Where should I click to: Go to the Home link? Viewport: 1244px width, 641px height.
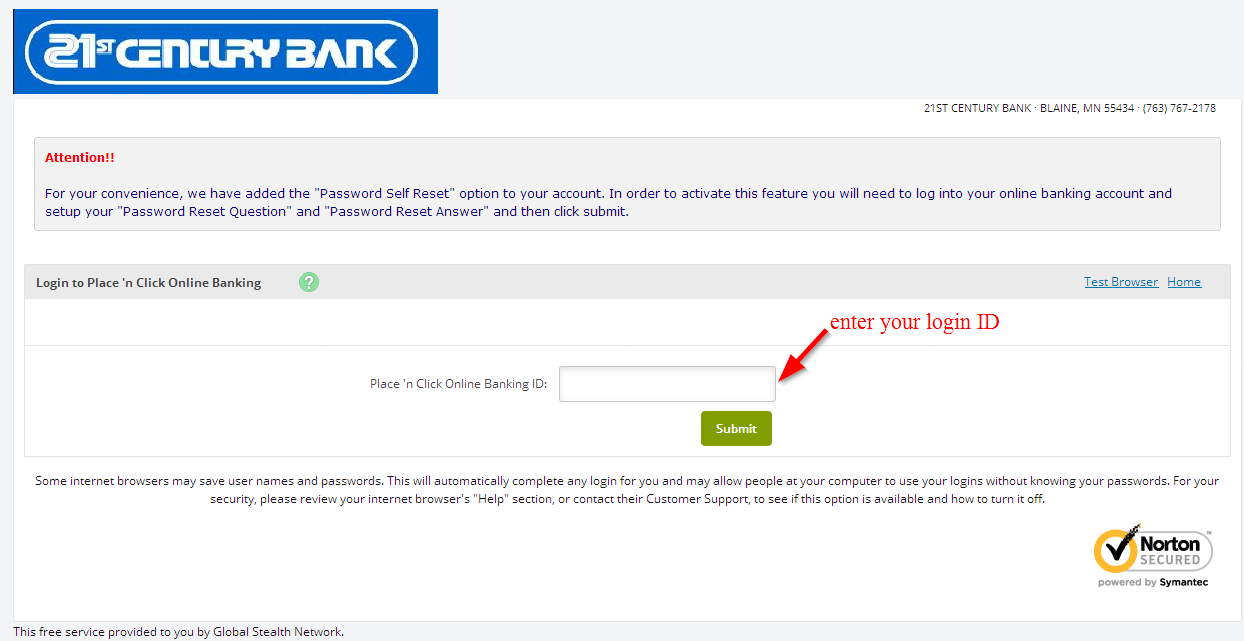pos(1184,282)
